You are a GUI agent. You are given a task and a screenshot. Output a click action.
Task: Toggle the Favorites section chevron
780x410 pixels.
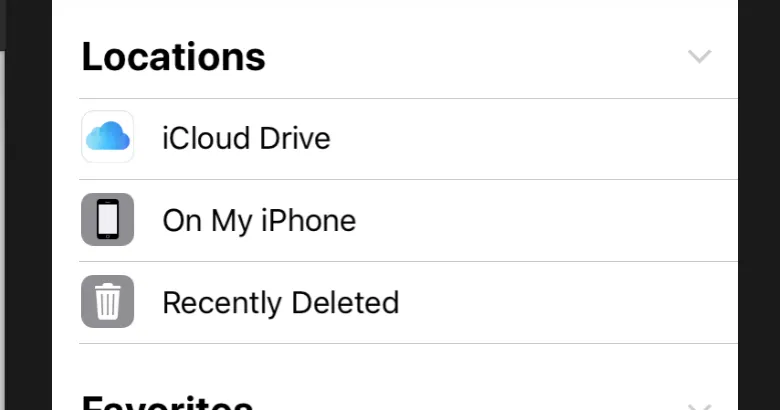coord(699,405)
